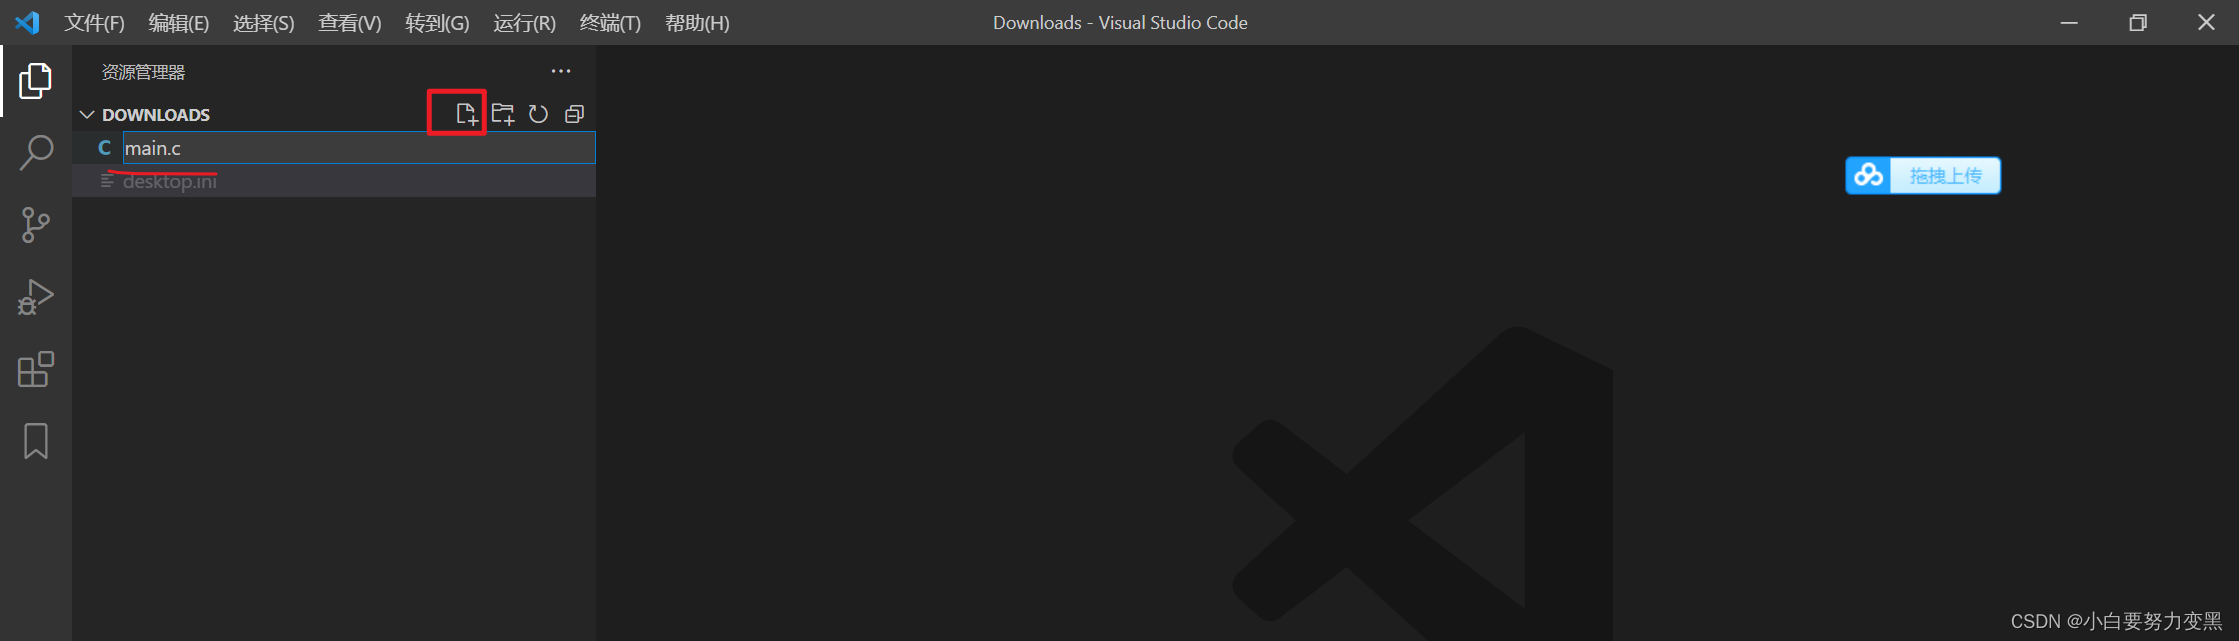Open the Extensions view

pos(36,369)
